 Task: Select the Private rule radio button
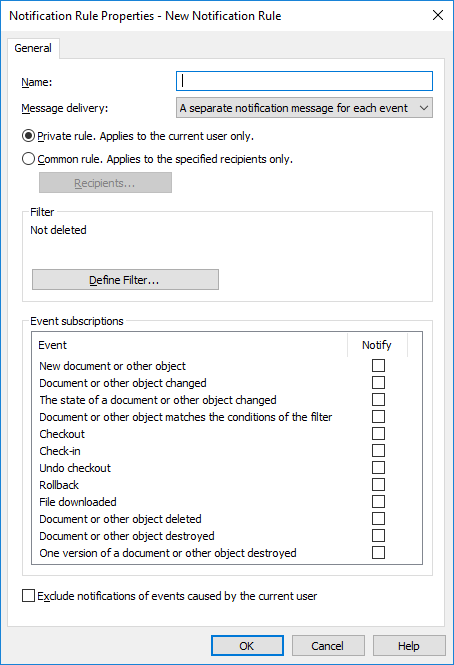[28, 136]
